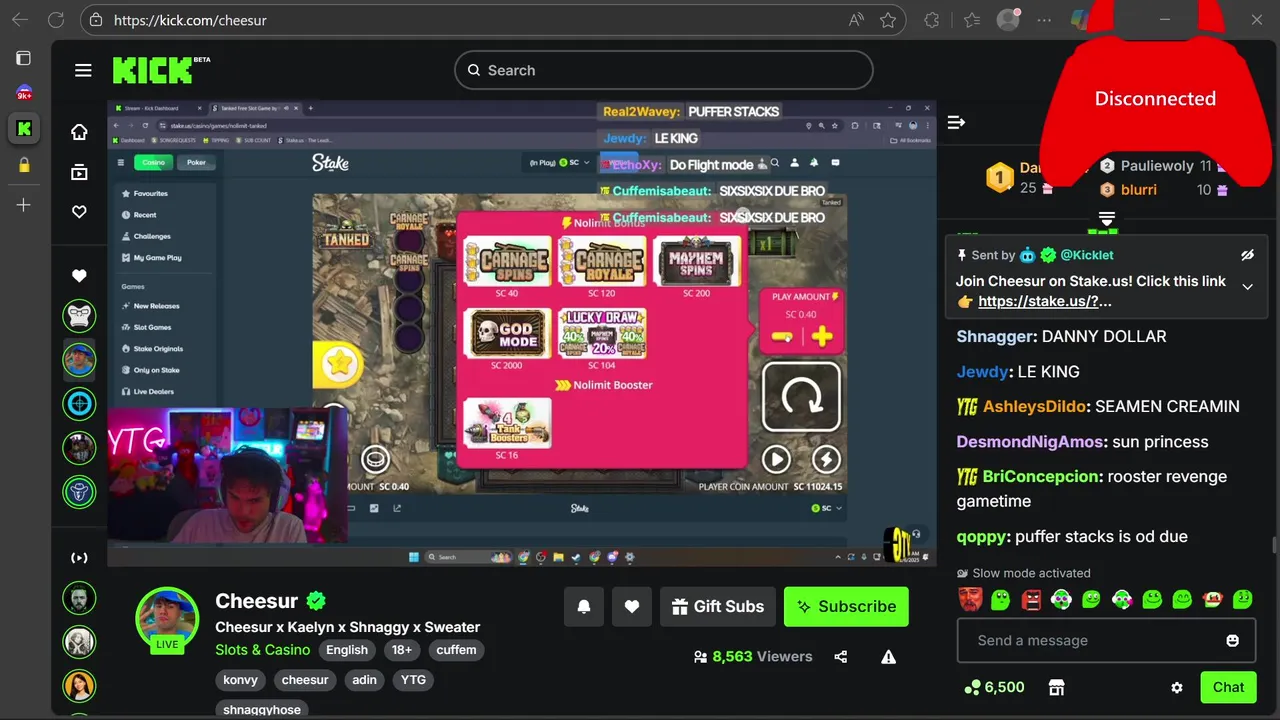The height and width of the screenshot is (720, 1280).
Task: Select the konvy tag
Action: [x=240, y=680]
